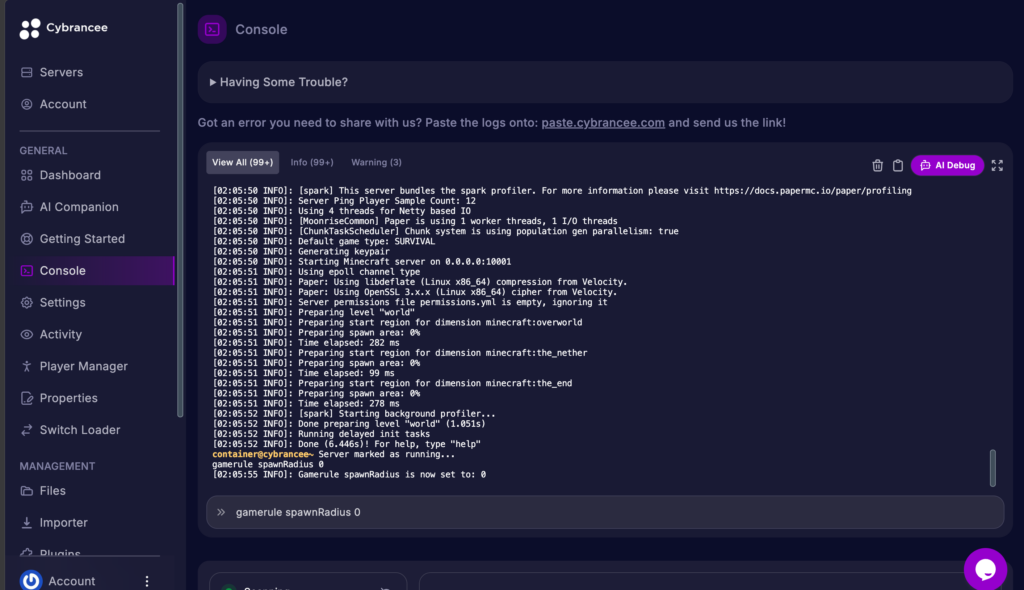Screen dimensions: 1024x590
Task: Click the double-chevron command prompt icon
Action: (221, 512)
